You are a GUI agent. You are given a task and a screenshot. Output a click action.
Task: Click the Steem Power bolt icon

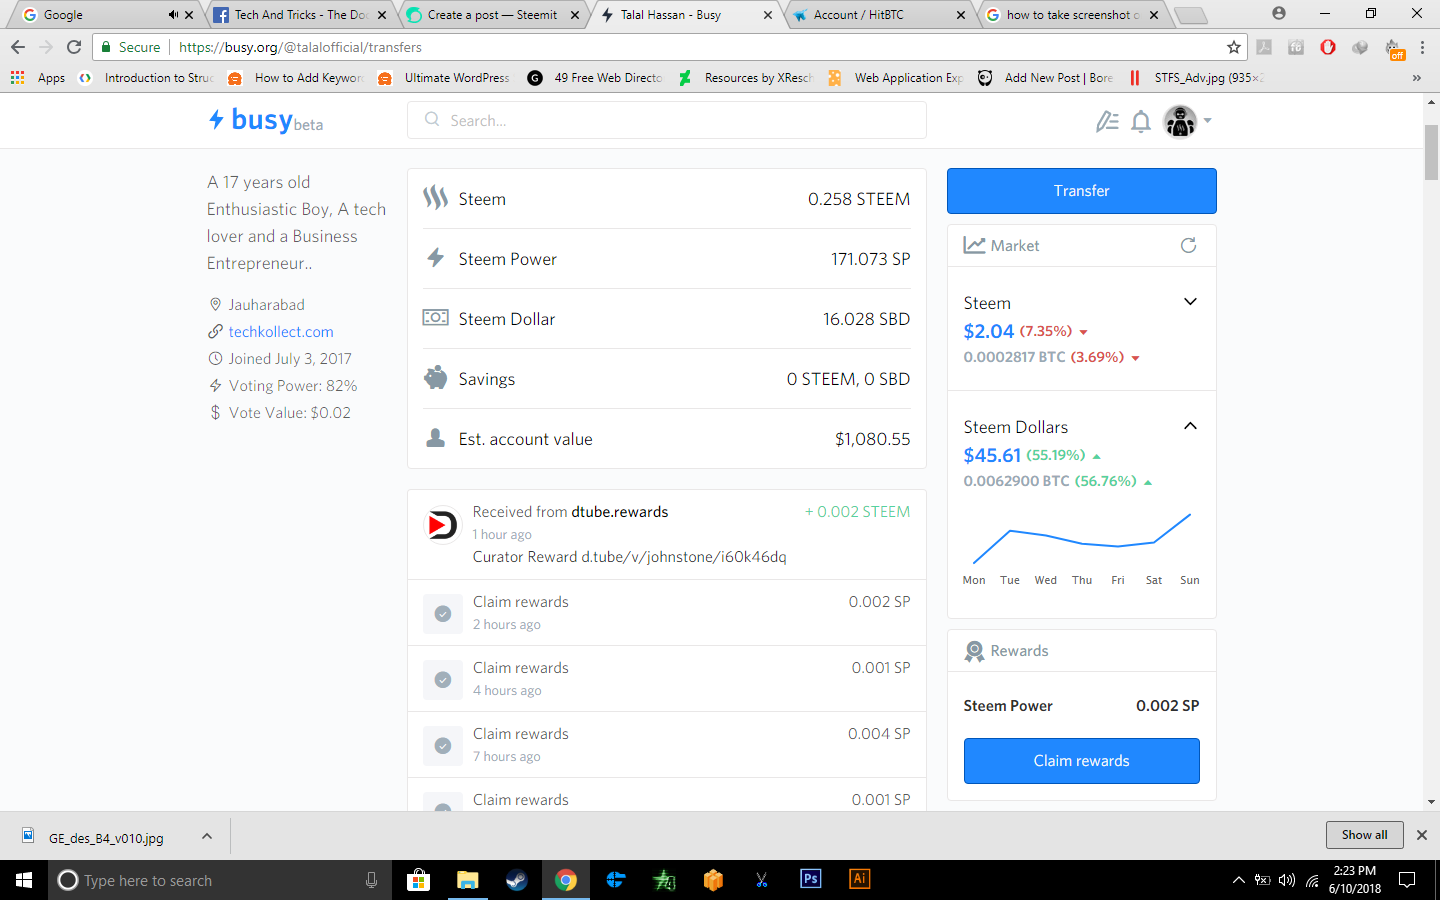click(x=435, y=258)
